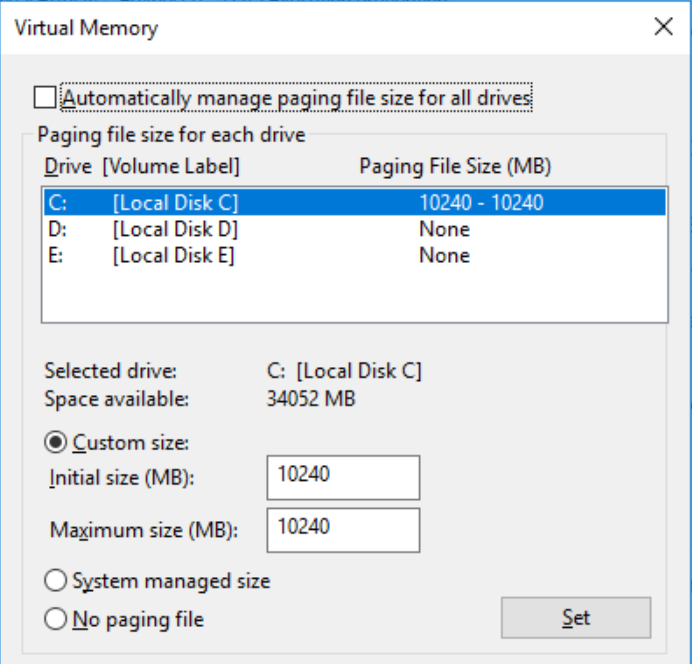Image resolution: width=692 pixels, height=664 pixels.
Task: Click the Initial size (MB) label
Action: (121, 478)
